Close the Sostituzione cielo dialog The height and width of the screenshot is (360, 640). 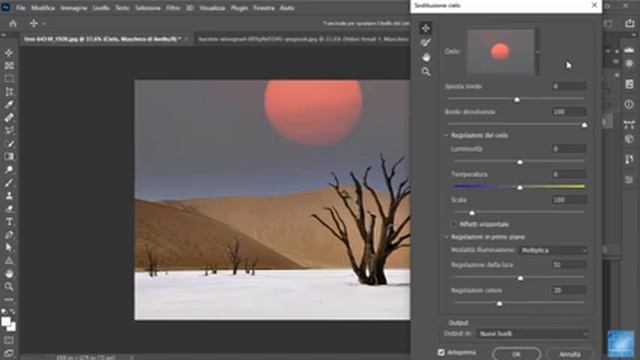[x=594, y=5]
